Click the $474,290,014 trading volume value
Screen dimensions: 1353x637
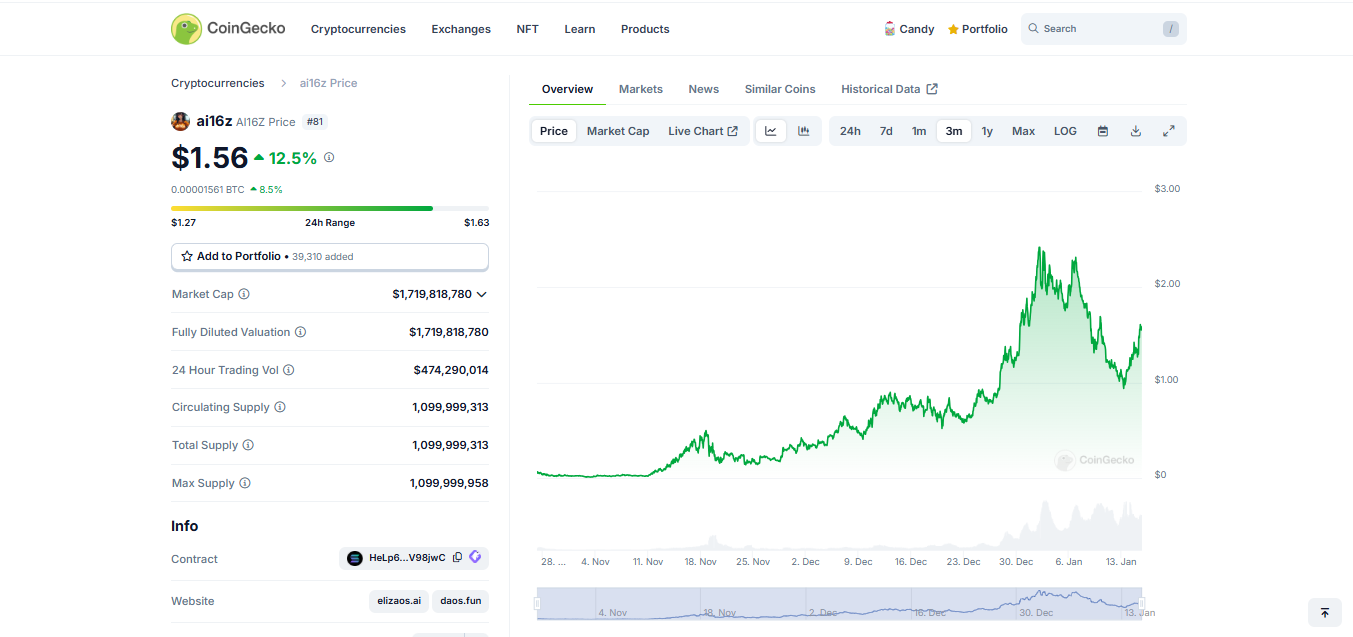(x=451, y=370)
